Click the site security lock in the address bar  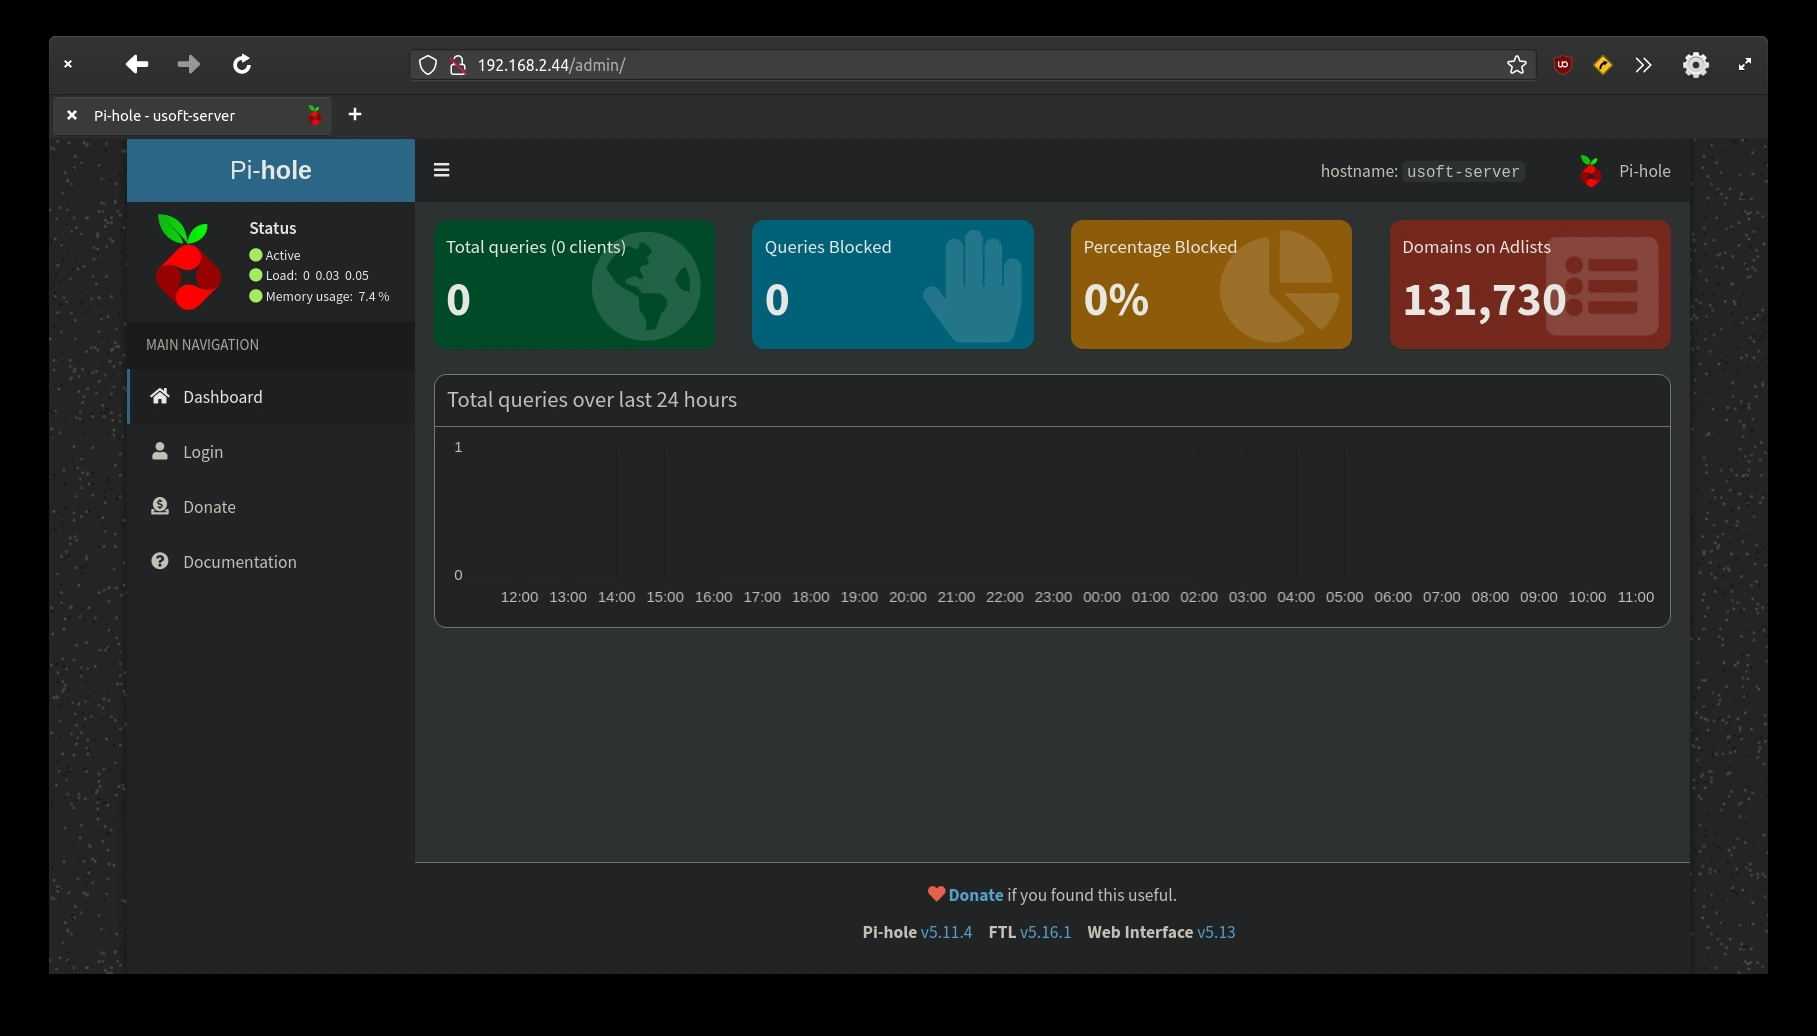point(458,65)
